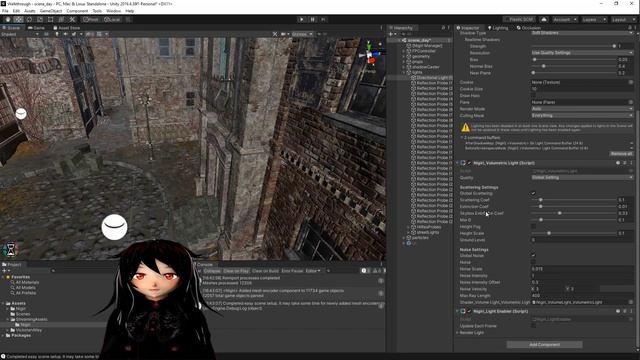
Task: Open Culling Mask dropdown
Action: point(582,116)
